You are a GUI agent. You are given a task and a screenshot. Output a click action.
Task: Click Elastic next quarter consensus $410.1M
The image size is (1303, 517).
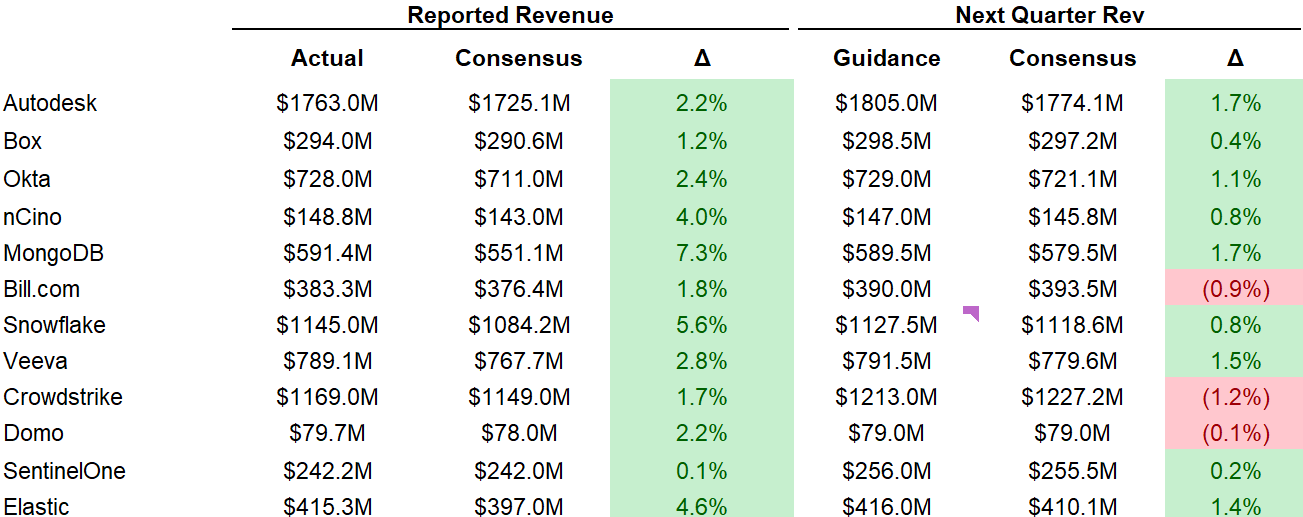[x=1073, y=506]
